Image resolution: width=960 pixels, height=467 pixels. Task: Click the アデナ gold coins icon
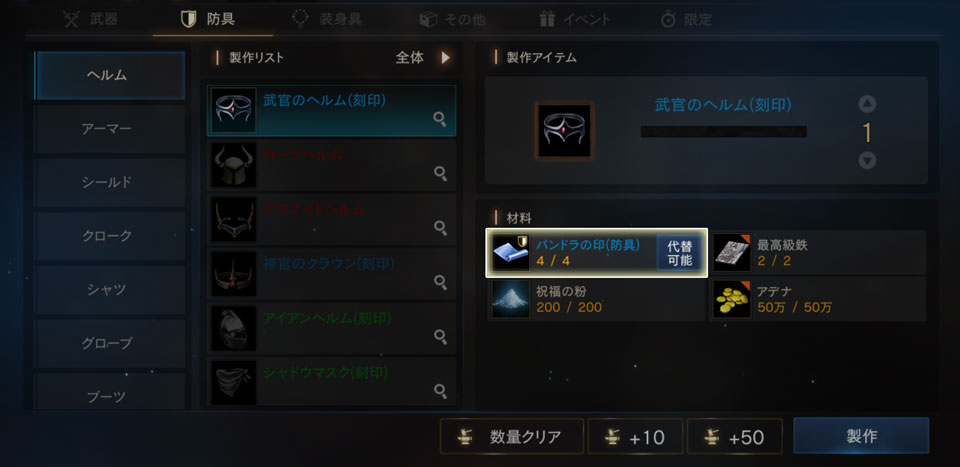pyautogui.click(x=732, y=299)
